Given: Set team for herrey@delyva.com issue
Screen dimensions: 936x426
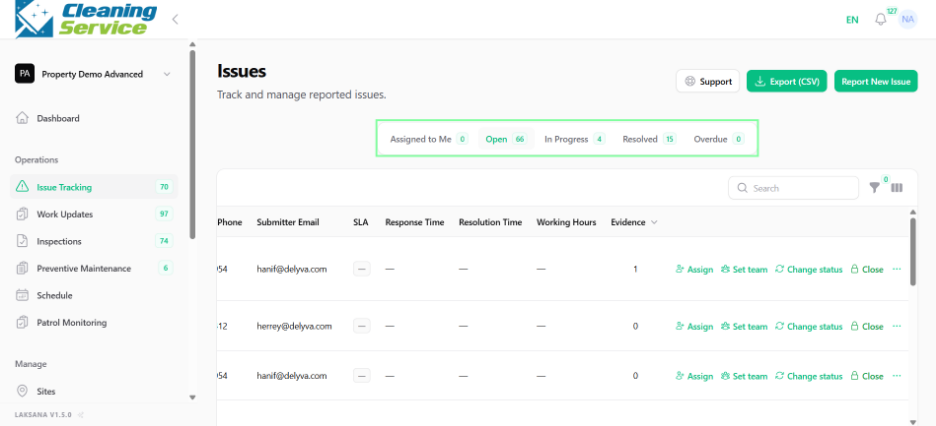Looking at the screenshot, I should 744,326.
